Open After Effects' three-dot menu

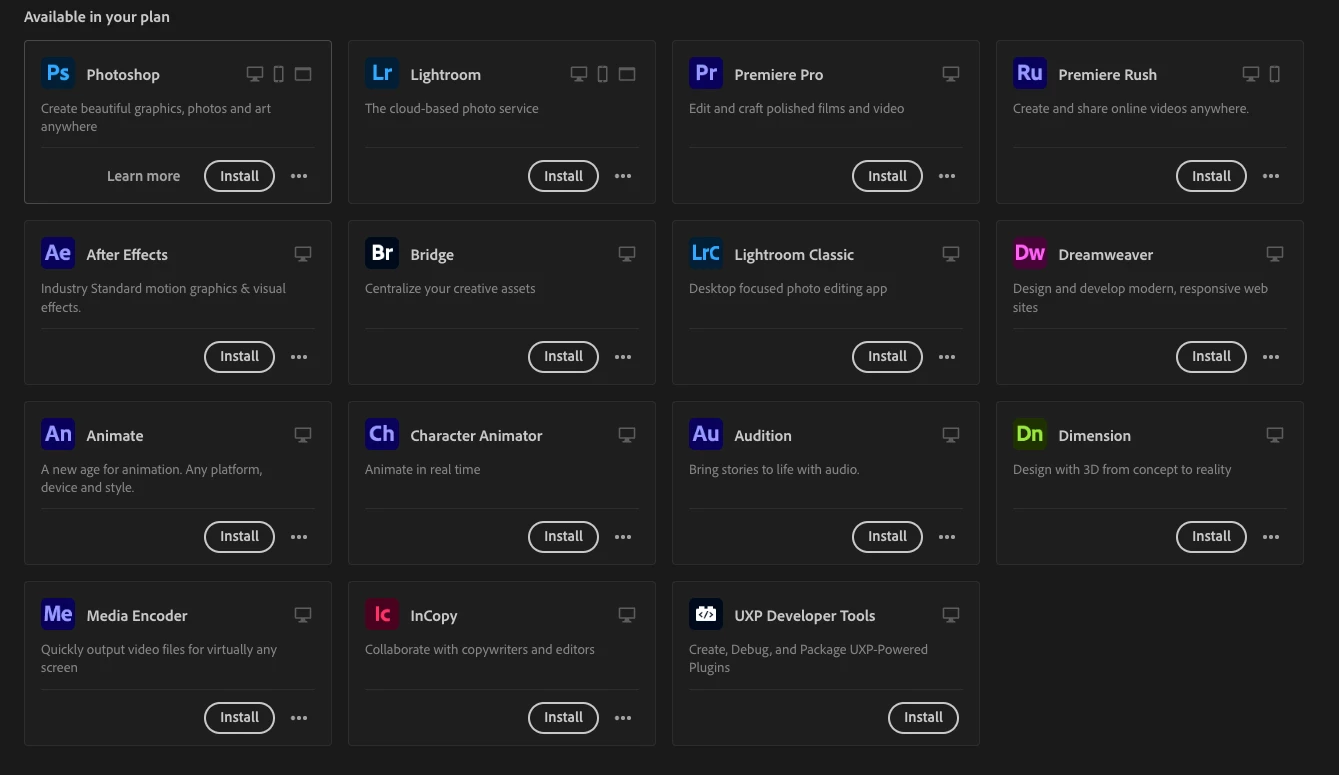click(299, 357)
